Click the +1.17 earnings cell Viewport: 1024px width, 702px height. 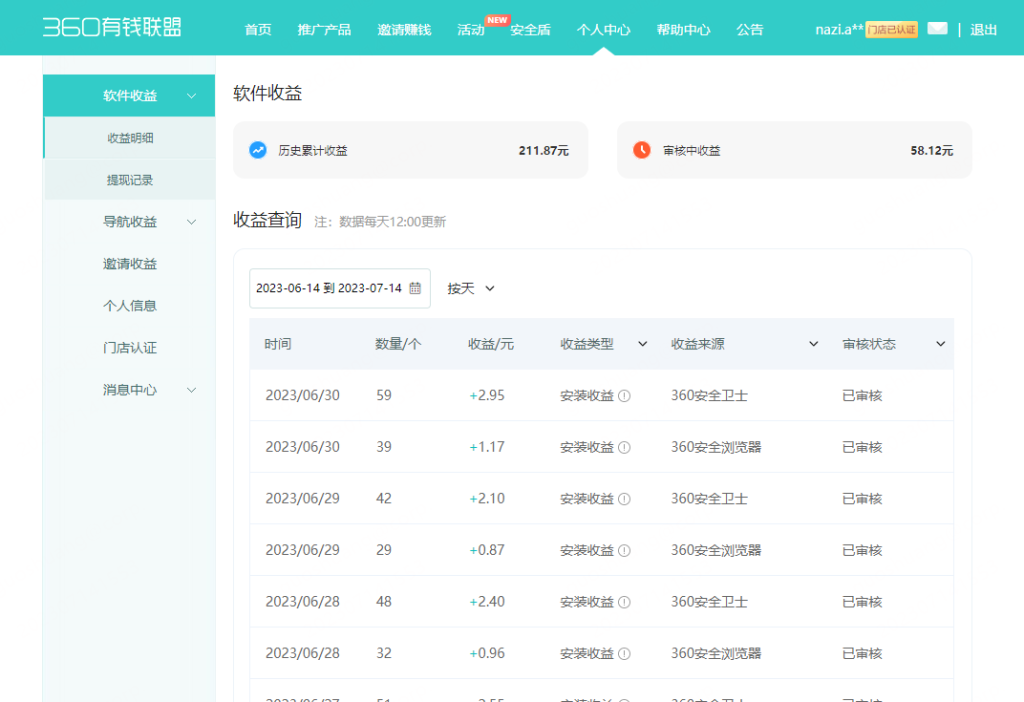click(x=487, y=447)
